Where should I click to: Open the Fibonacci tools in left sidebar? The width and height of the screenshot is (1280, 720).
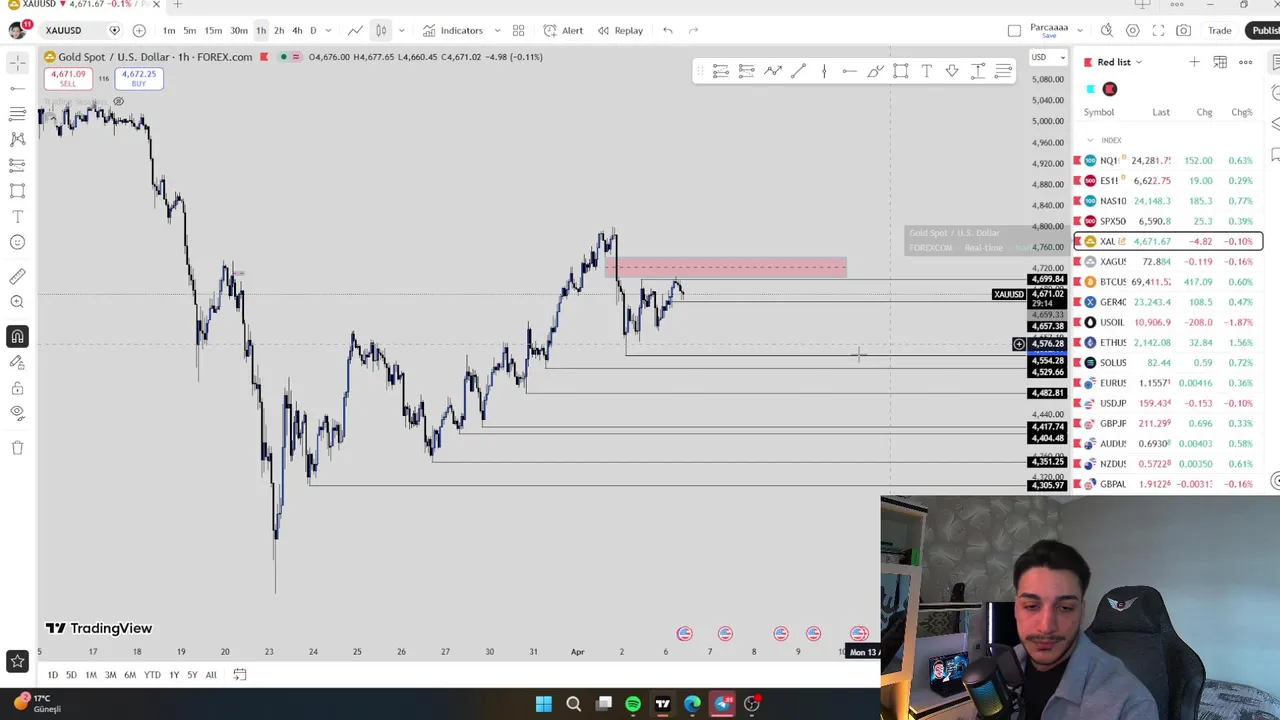tap(17, 114)
